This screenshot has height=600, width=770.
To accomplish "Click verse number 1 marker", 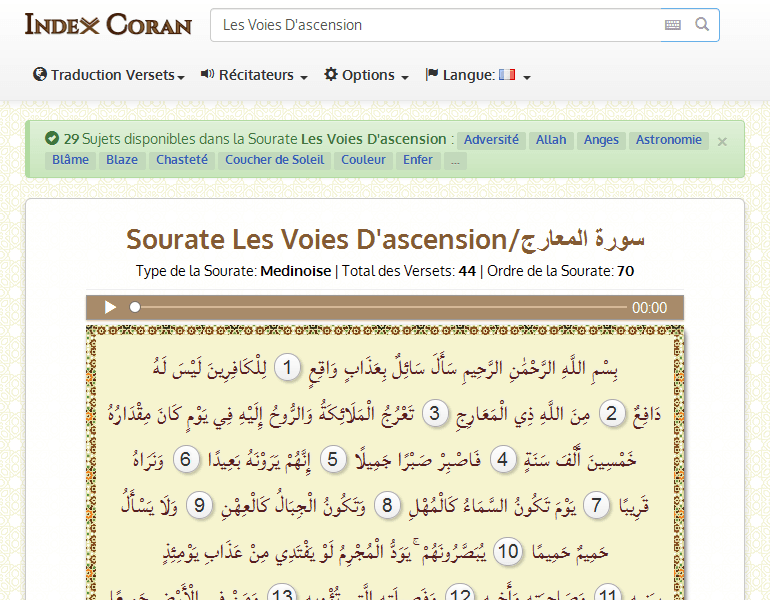I will (288, 368).
